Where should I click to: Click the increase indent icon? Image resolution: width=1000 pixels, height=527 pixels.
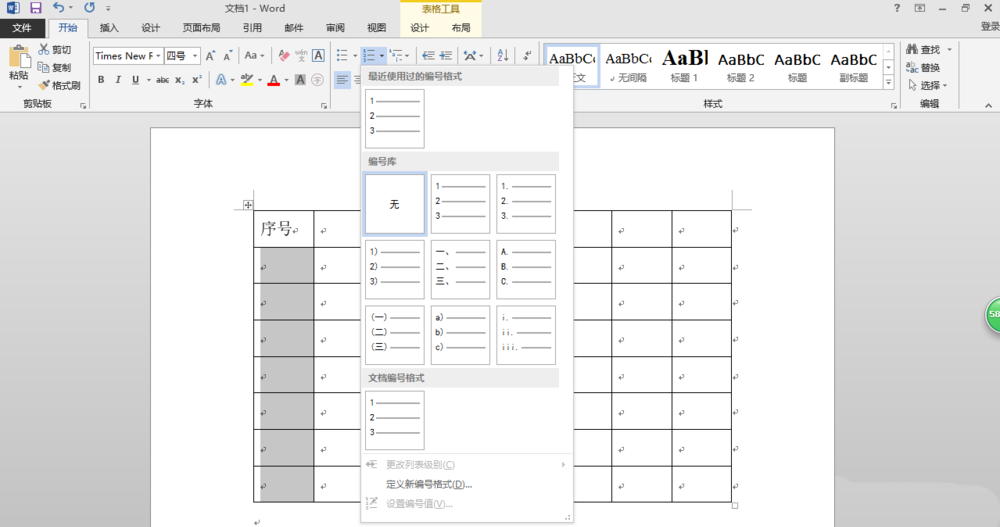[x=447, y=56]
